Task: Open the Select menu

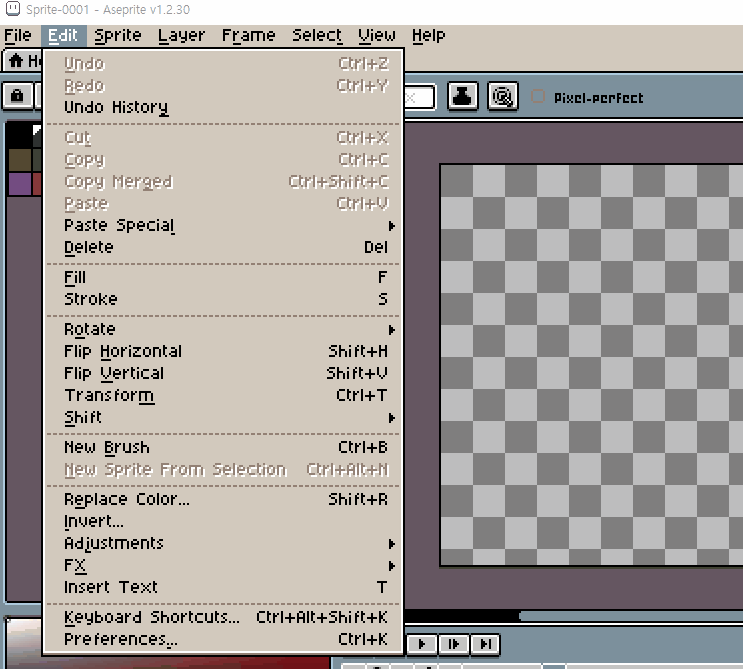Action: pos(317,36)
